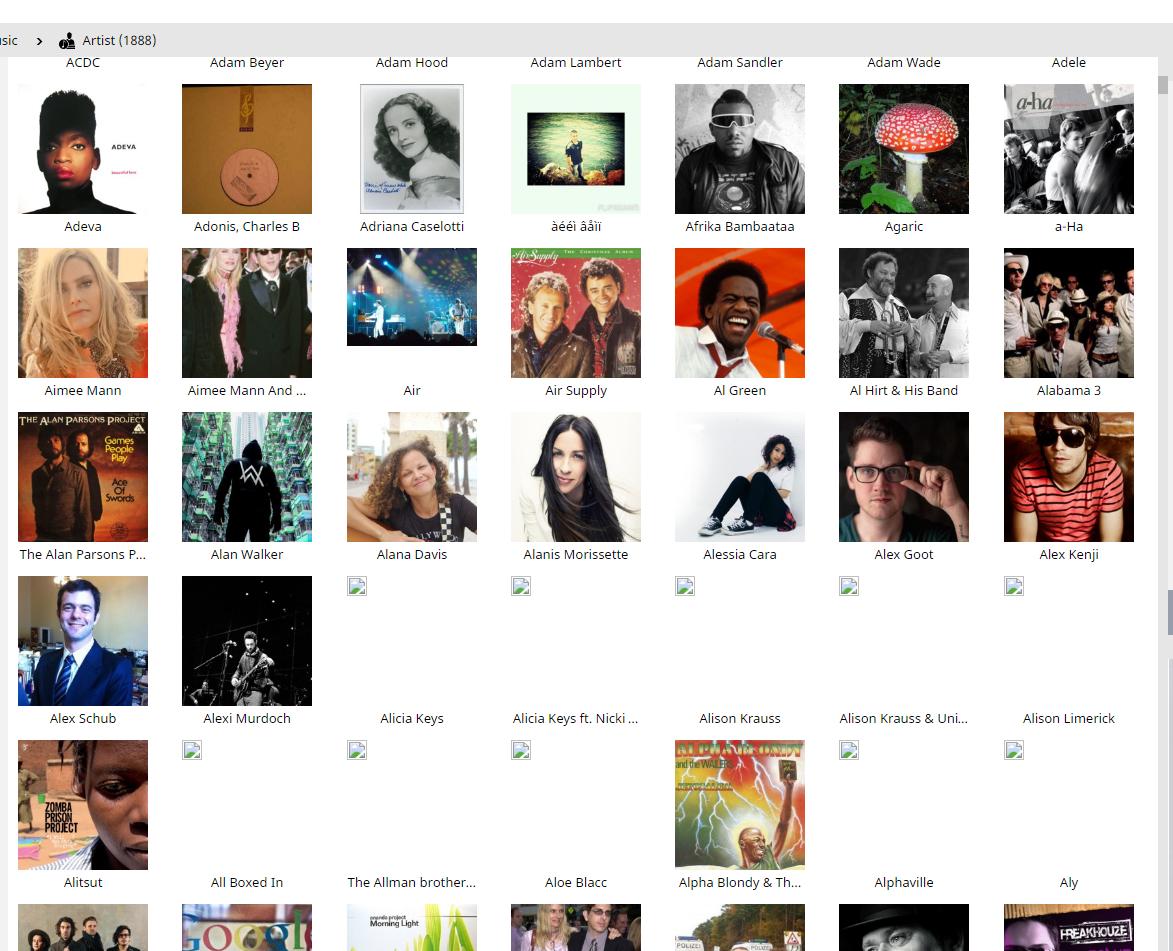This screenshot has width=1173, height=951.
Task: Select the missing image icon for Alison Krauss
Action: click(x=685, y=586)
